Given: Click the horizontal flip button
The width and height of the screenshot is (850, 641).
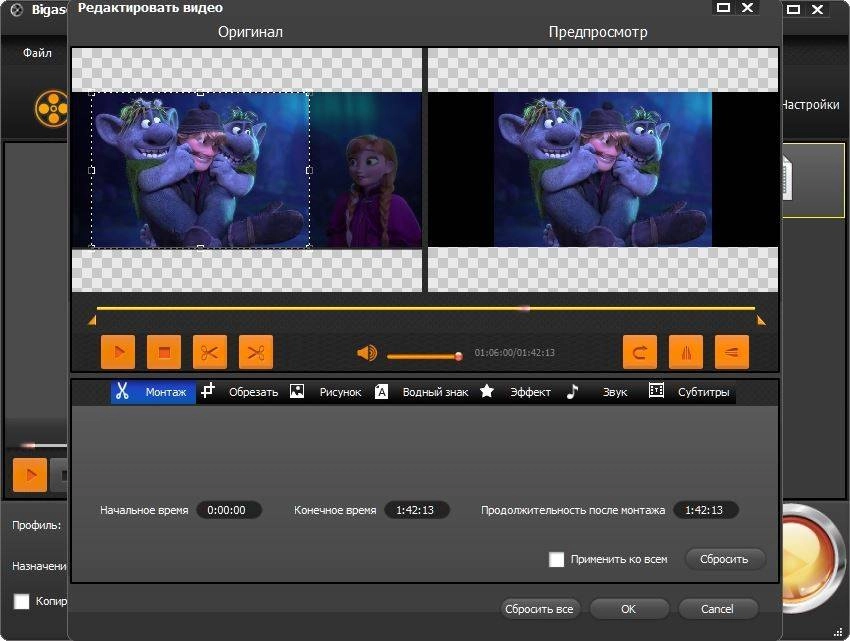Looking at the screenshot, I should tap(686, 352).
